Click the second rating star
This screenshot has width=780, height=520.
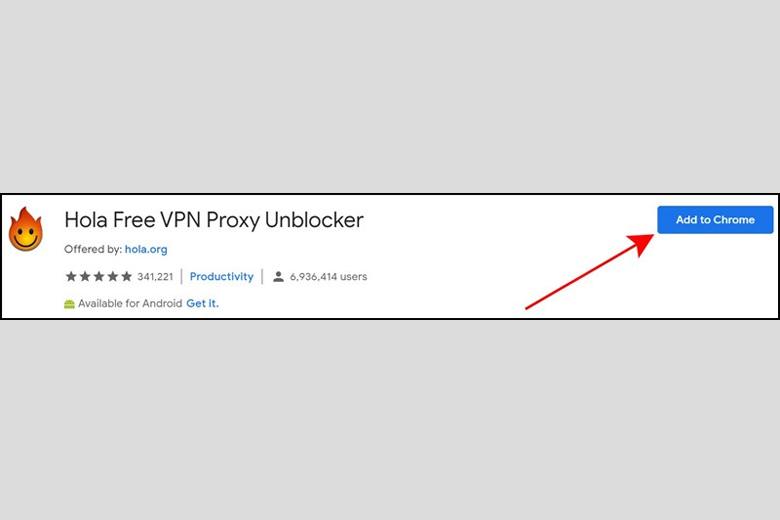coord(85,276)
